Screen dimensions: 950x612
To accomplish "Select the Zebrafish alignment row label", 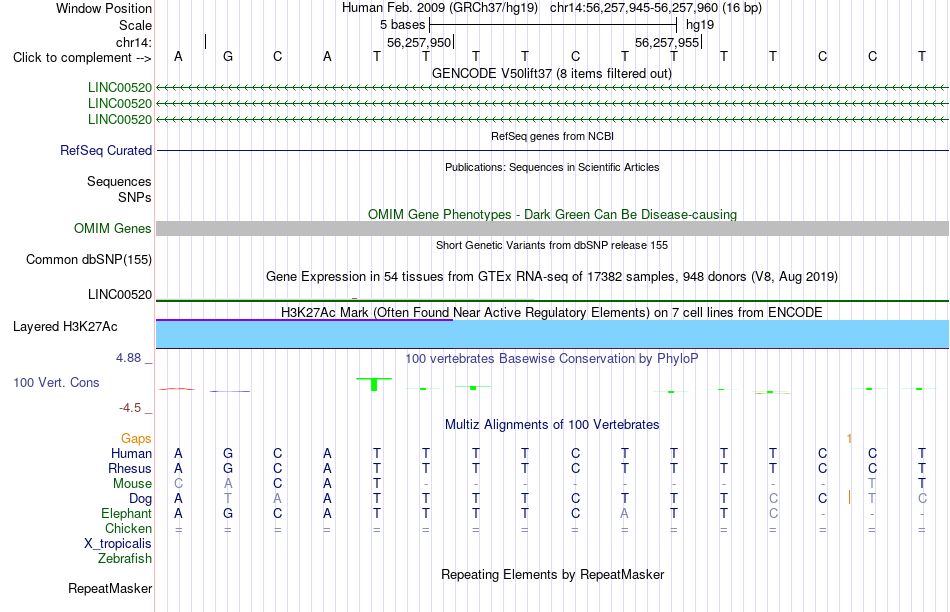I will [125, 559].
